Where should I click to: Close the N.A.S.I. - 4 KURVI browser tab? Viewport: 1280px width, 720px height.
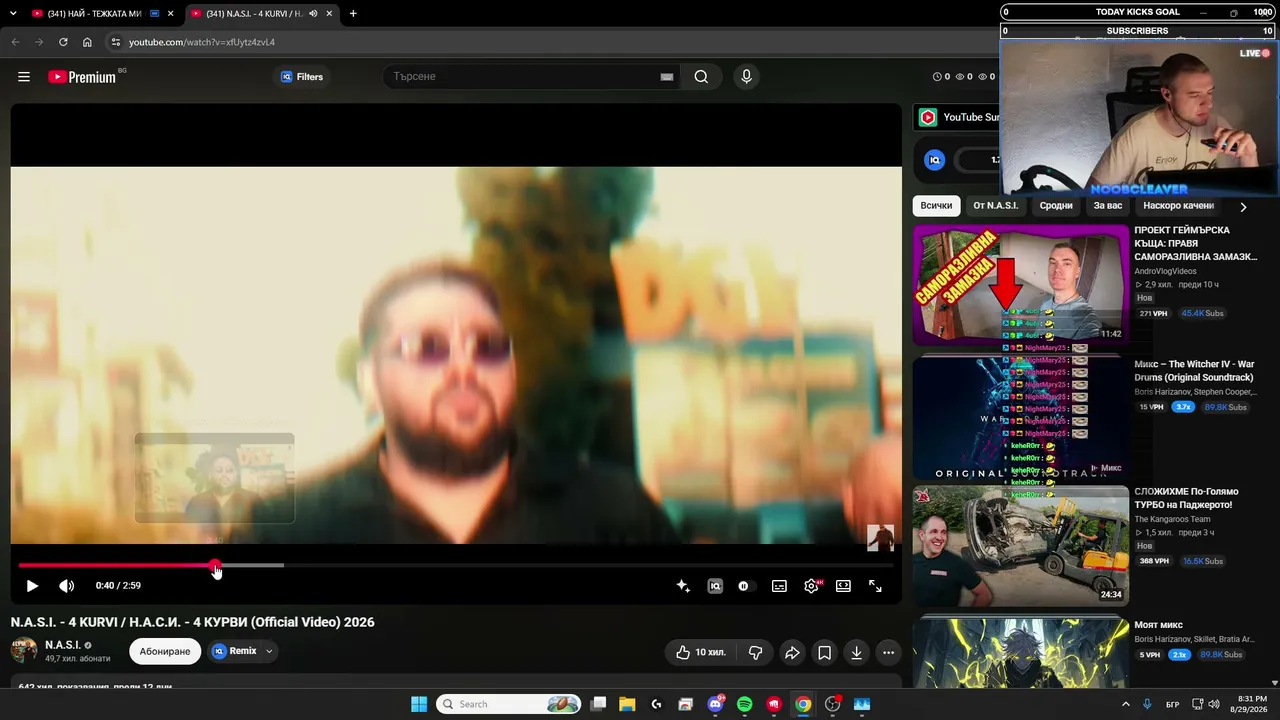(x=329, y=14)
